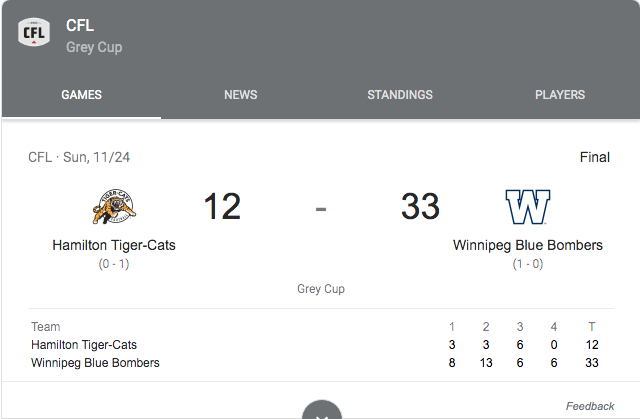640x419 pixels.
Task: Click Hamilton Tiger-Cats name under logo
Action: point(114,245)
